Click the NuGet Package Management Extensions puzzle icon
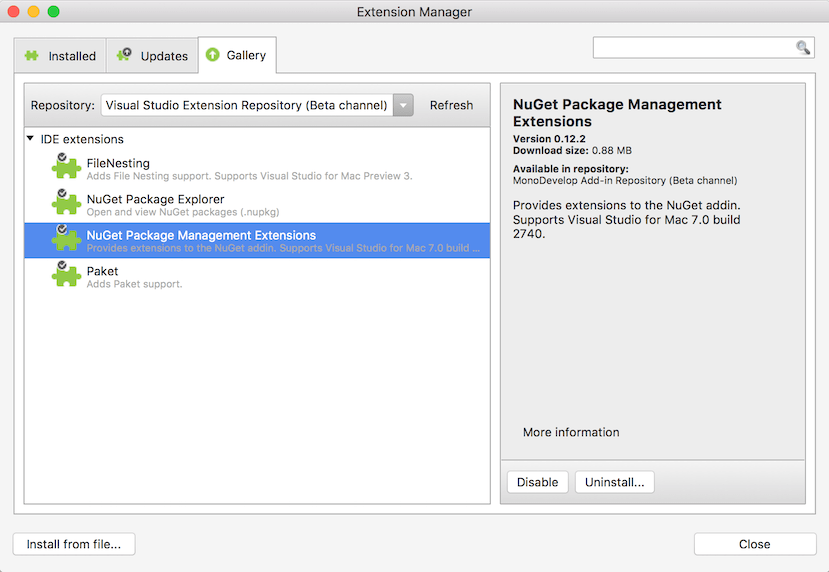Image resolution: width=829 pixels, height=572 pixels. pyautogui.click(x=66, y=238)
